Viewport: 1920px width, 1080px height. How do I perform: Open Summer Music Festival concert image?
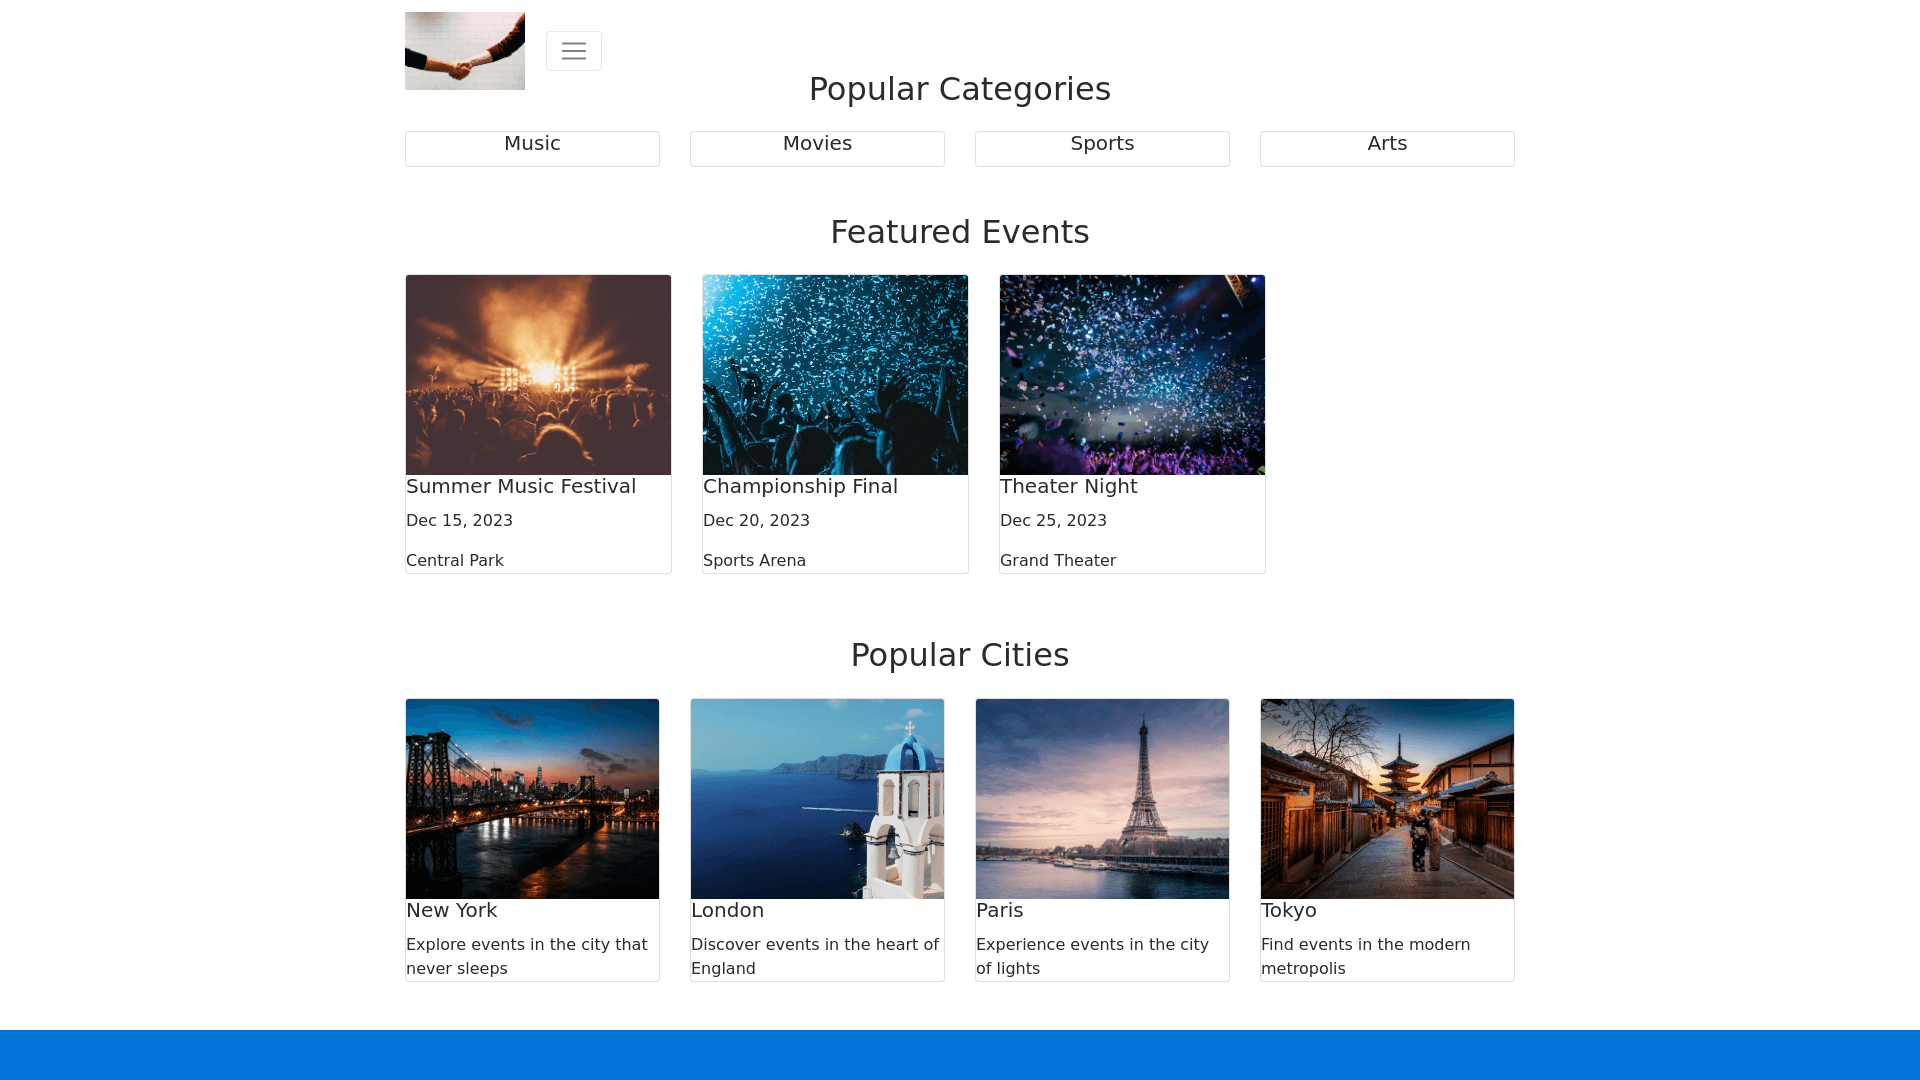538,375
